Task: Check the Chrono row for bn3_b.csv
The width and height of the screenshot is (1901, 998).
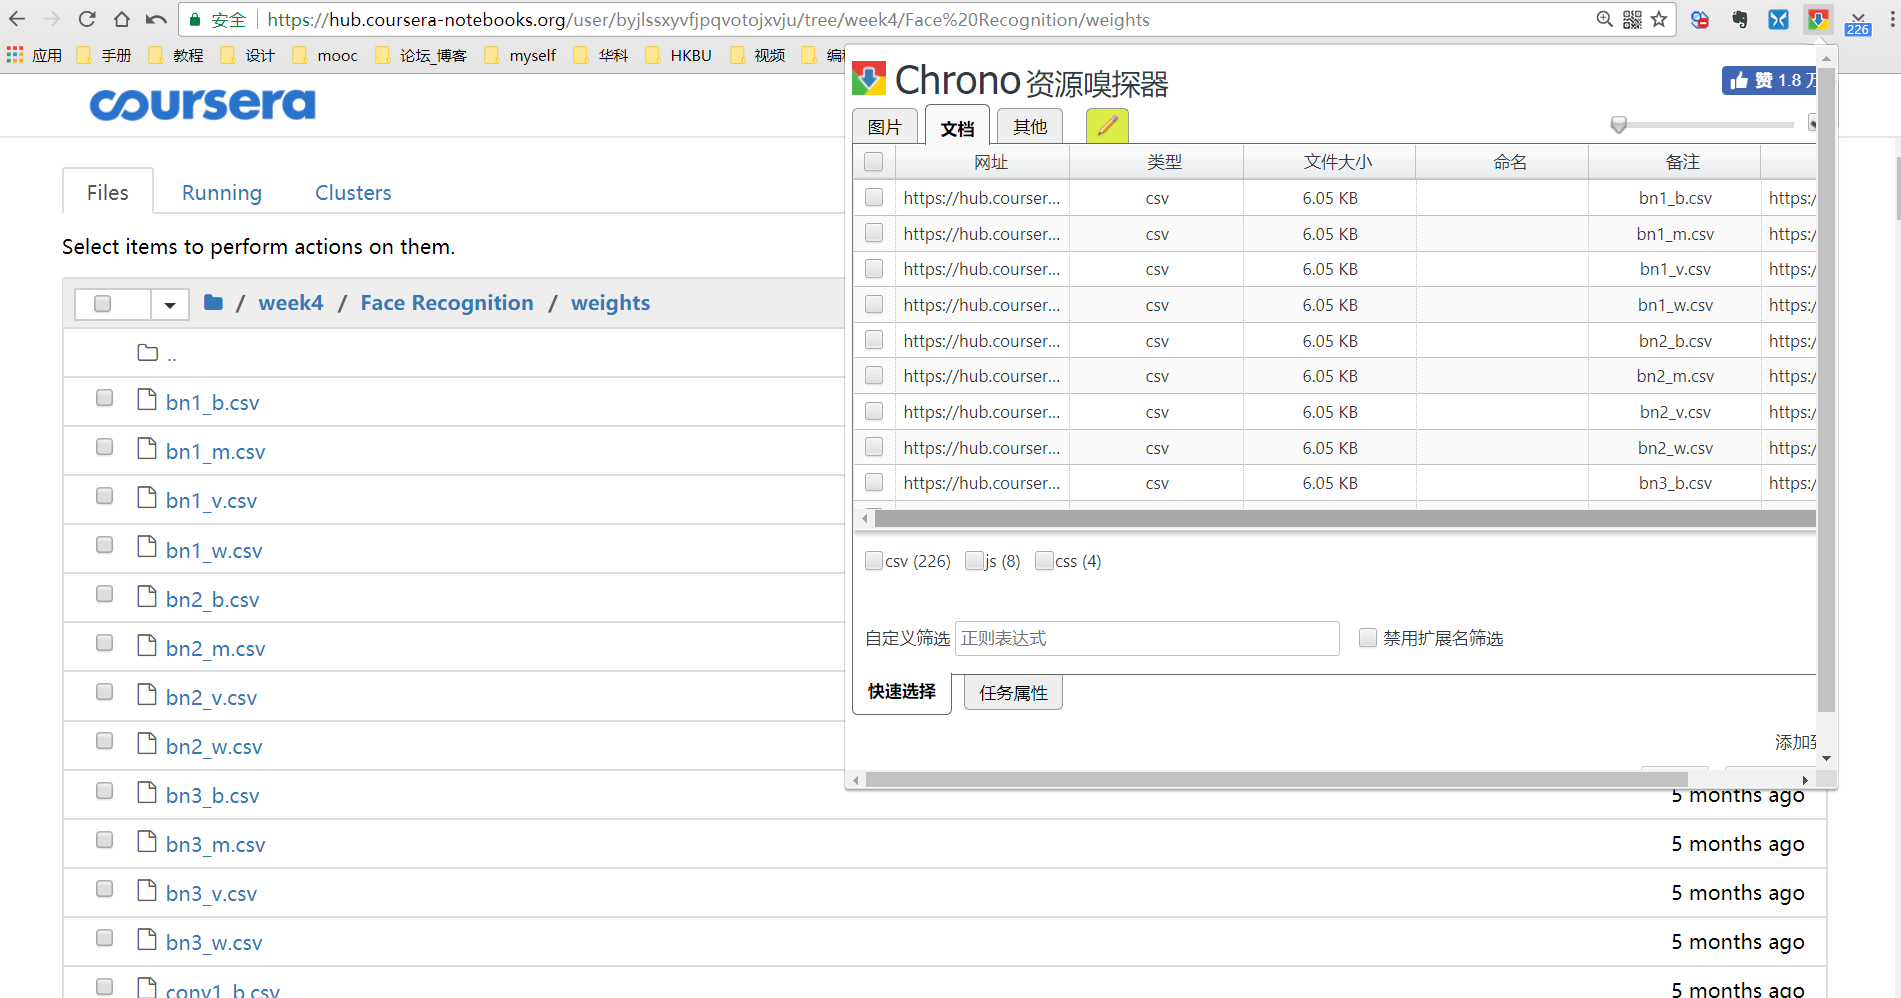Action: (874, 483)
